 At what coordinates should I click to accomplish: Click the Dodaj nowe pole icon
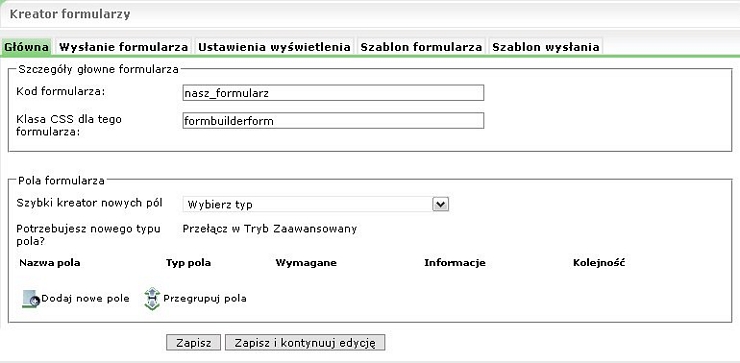[31, 299]
